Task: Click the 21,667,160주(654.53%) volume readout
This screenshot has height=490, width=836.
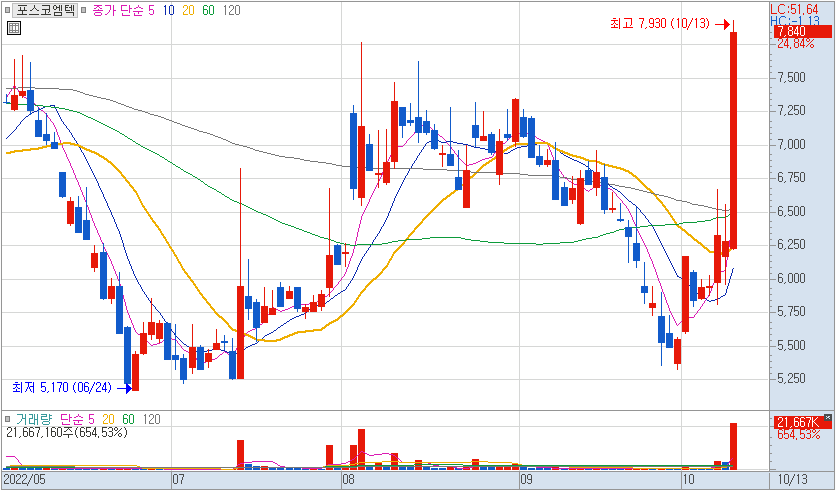Action: (67, 432)
